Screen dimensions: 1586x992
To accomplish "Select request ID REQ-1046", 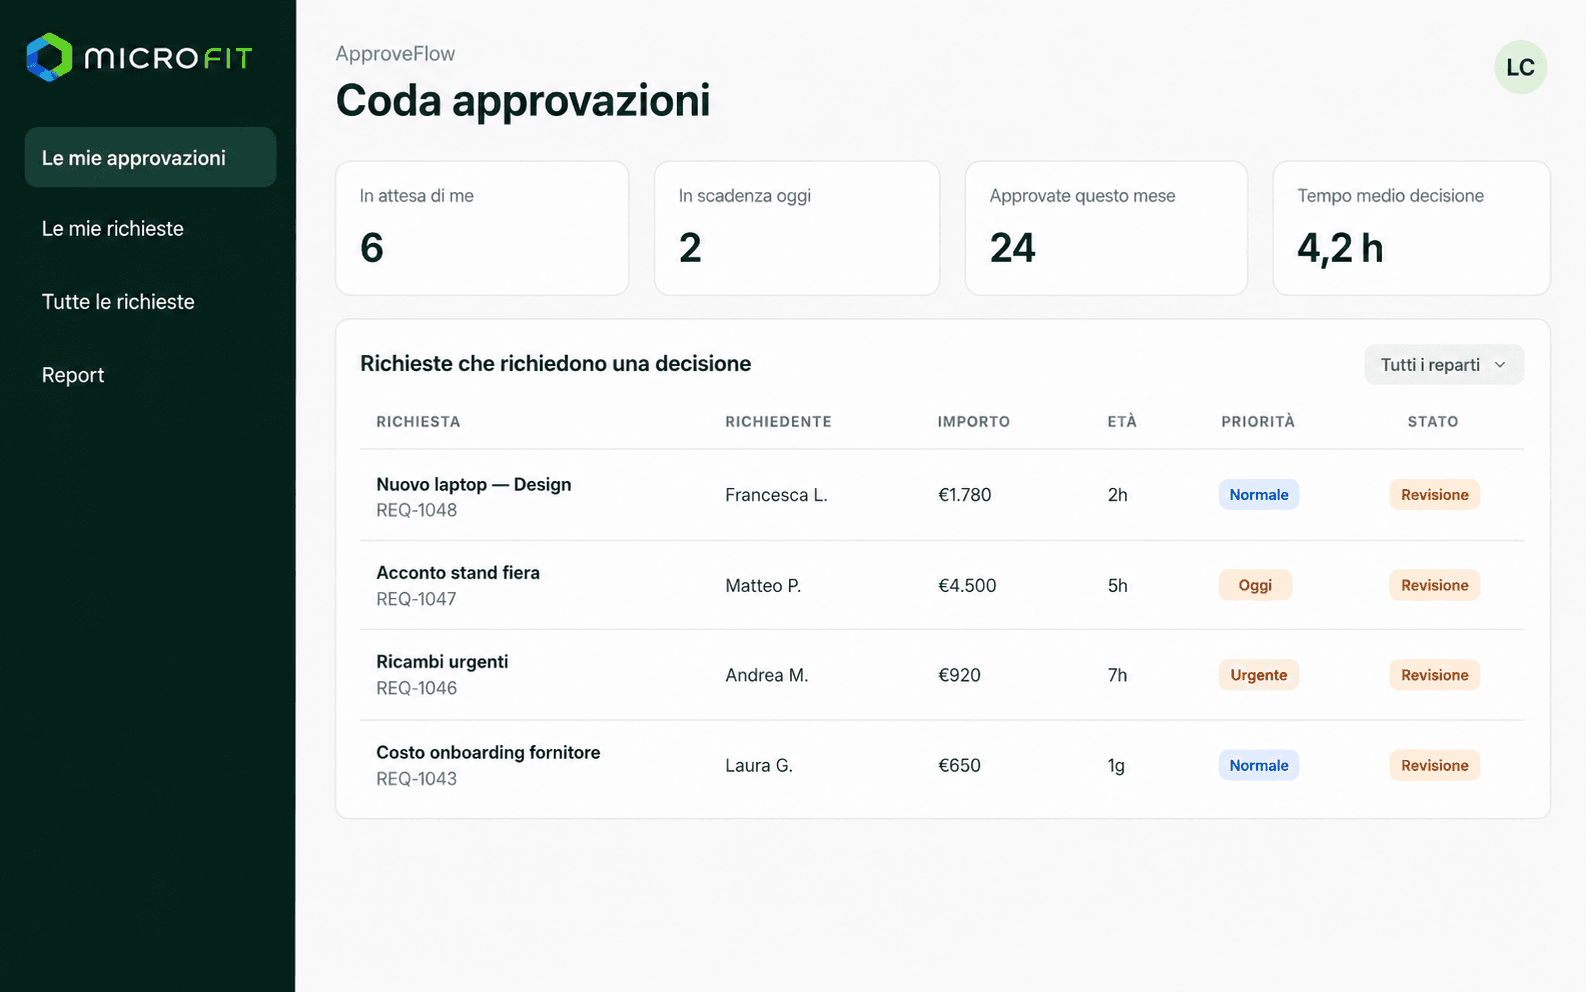I will pos(416,688).
